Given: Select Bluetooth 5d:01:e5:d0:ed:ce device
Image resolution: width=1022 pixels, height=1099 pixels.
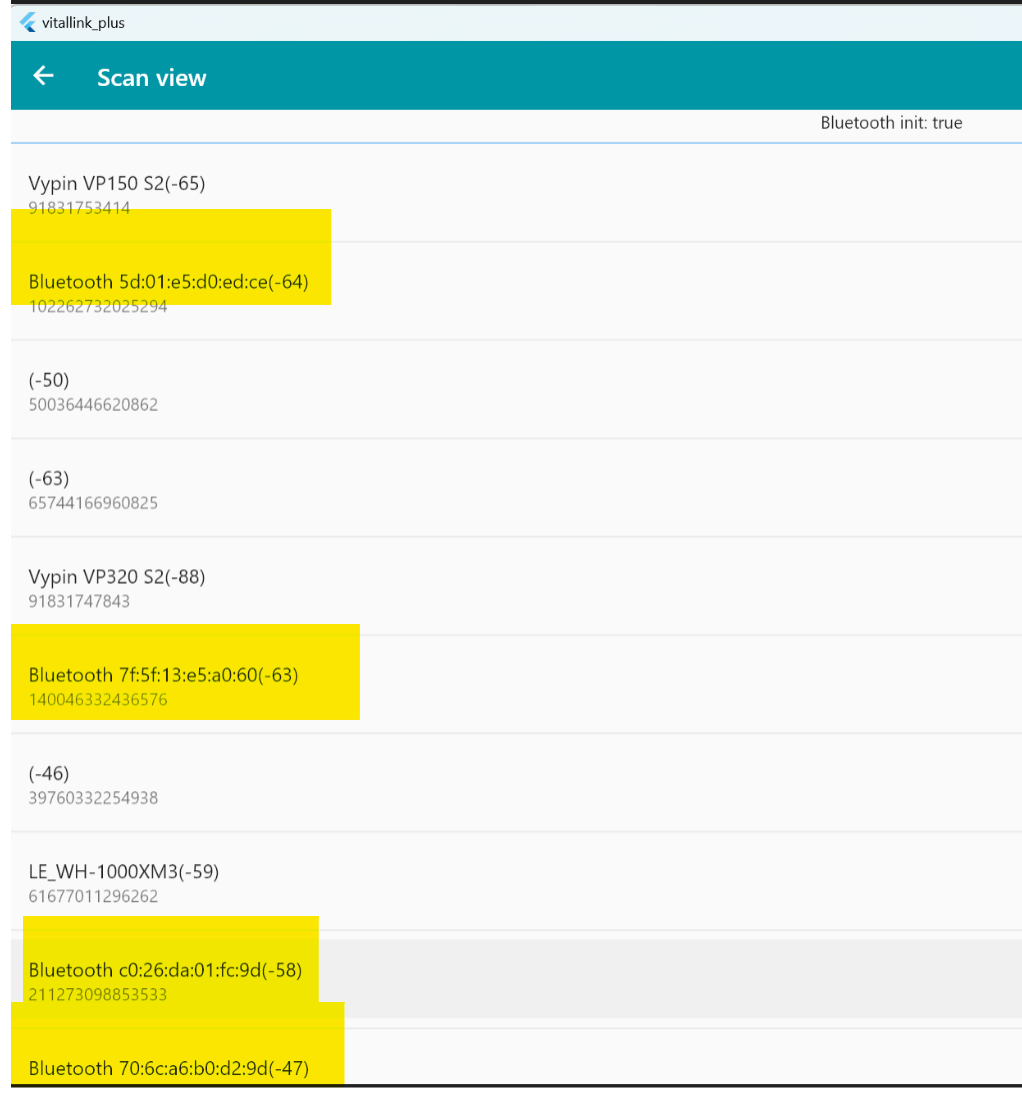Looking at the screenshot, I should tap(516, 292).
